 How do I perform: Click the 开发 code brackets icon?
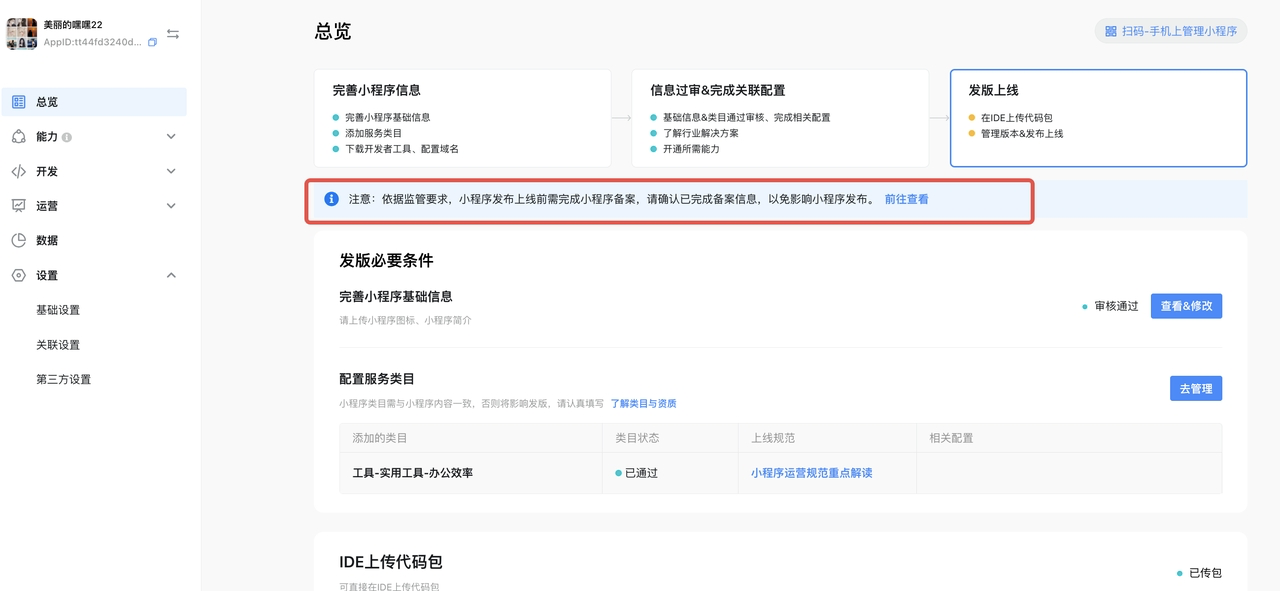pyautogui.click(x=18, y=171)
